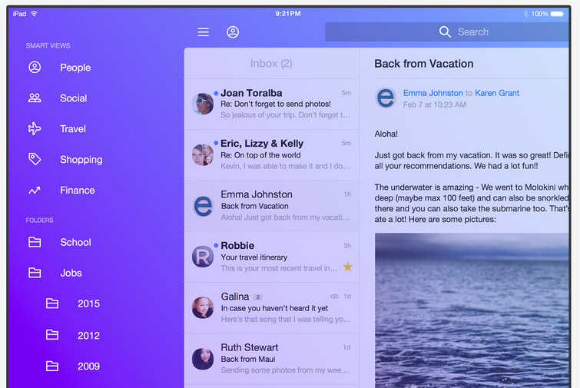Open Ruth Stewart's Back from Maui email
580x388 pixels.
point(272,359)
